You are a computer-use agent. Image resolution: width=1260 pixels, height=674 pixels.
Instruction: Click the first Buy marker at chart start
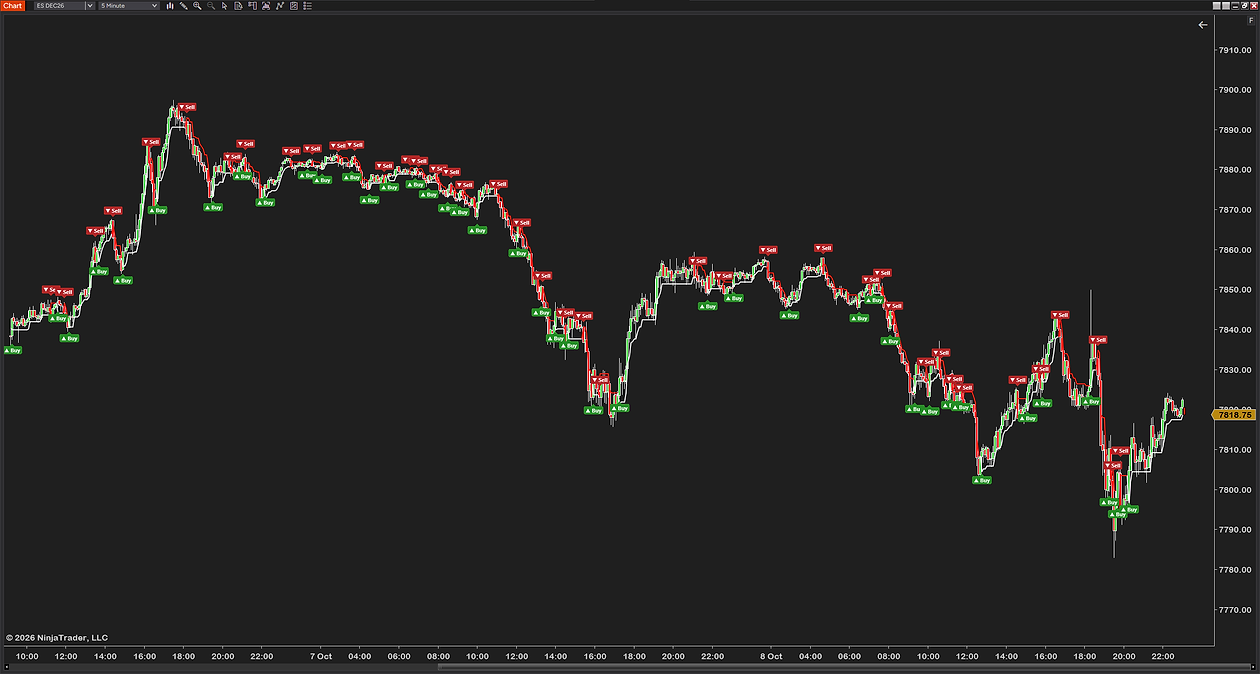[14, 350]
